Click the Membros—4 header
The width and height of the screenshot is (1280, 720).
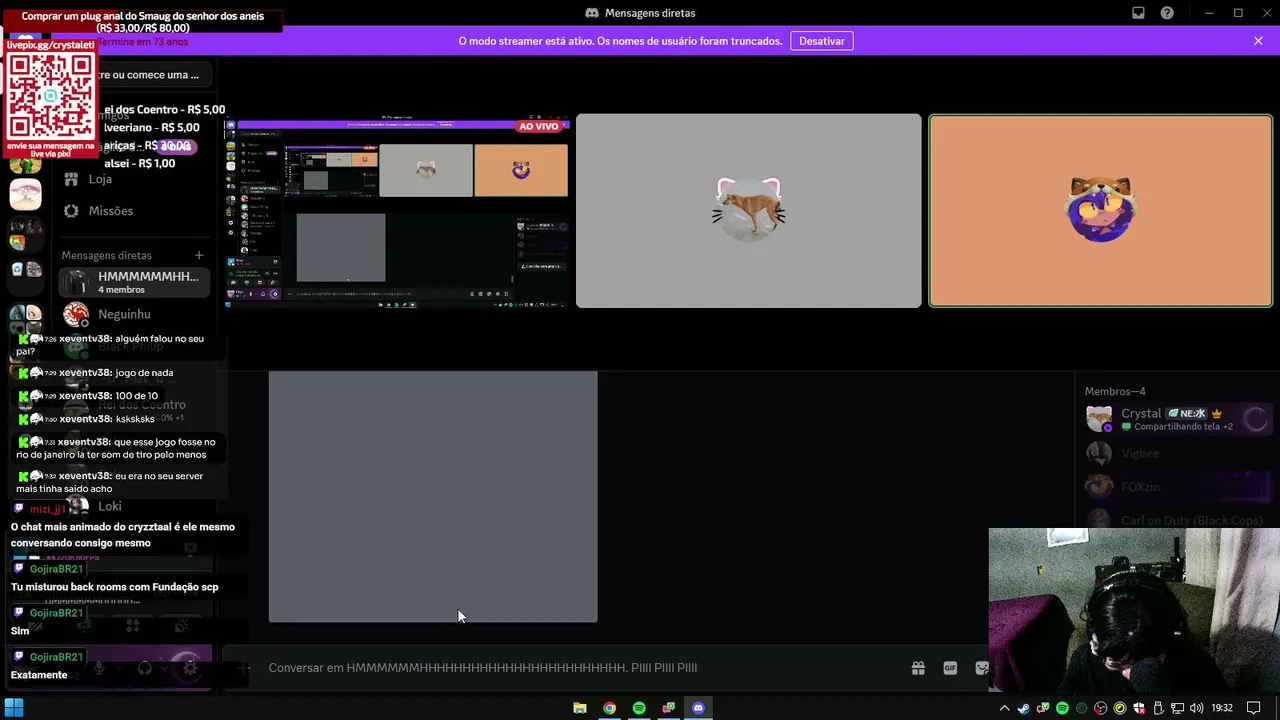[1115, 391]
